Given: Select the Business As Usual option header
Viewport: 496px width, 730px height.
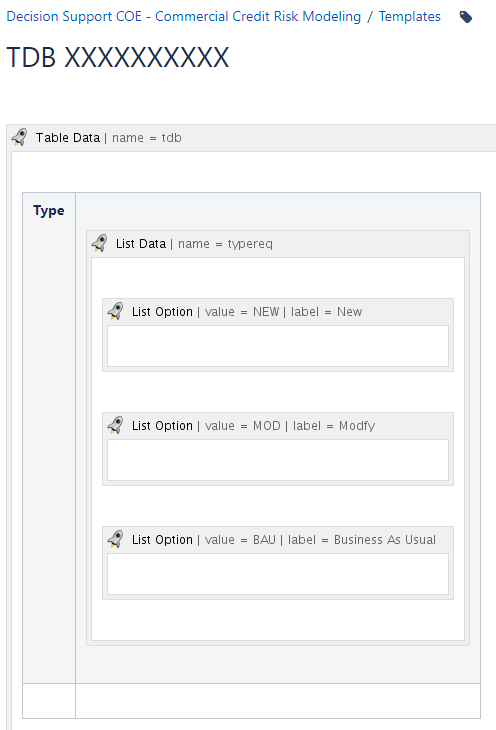Looking at the screenshot, I should 278,540.
